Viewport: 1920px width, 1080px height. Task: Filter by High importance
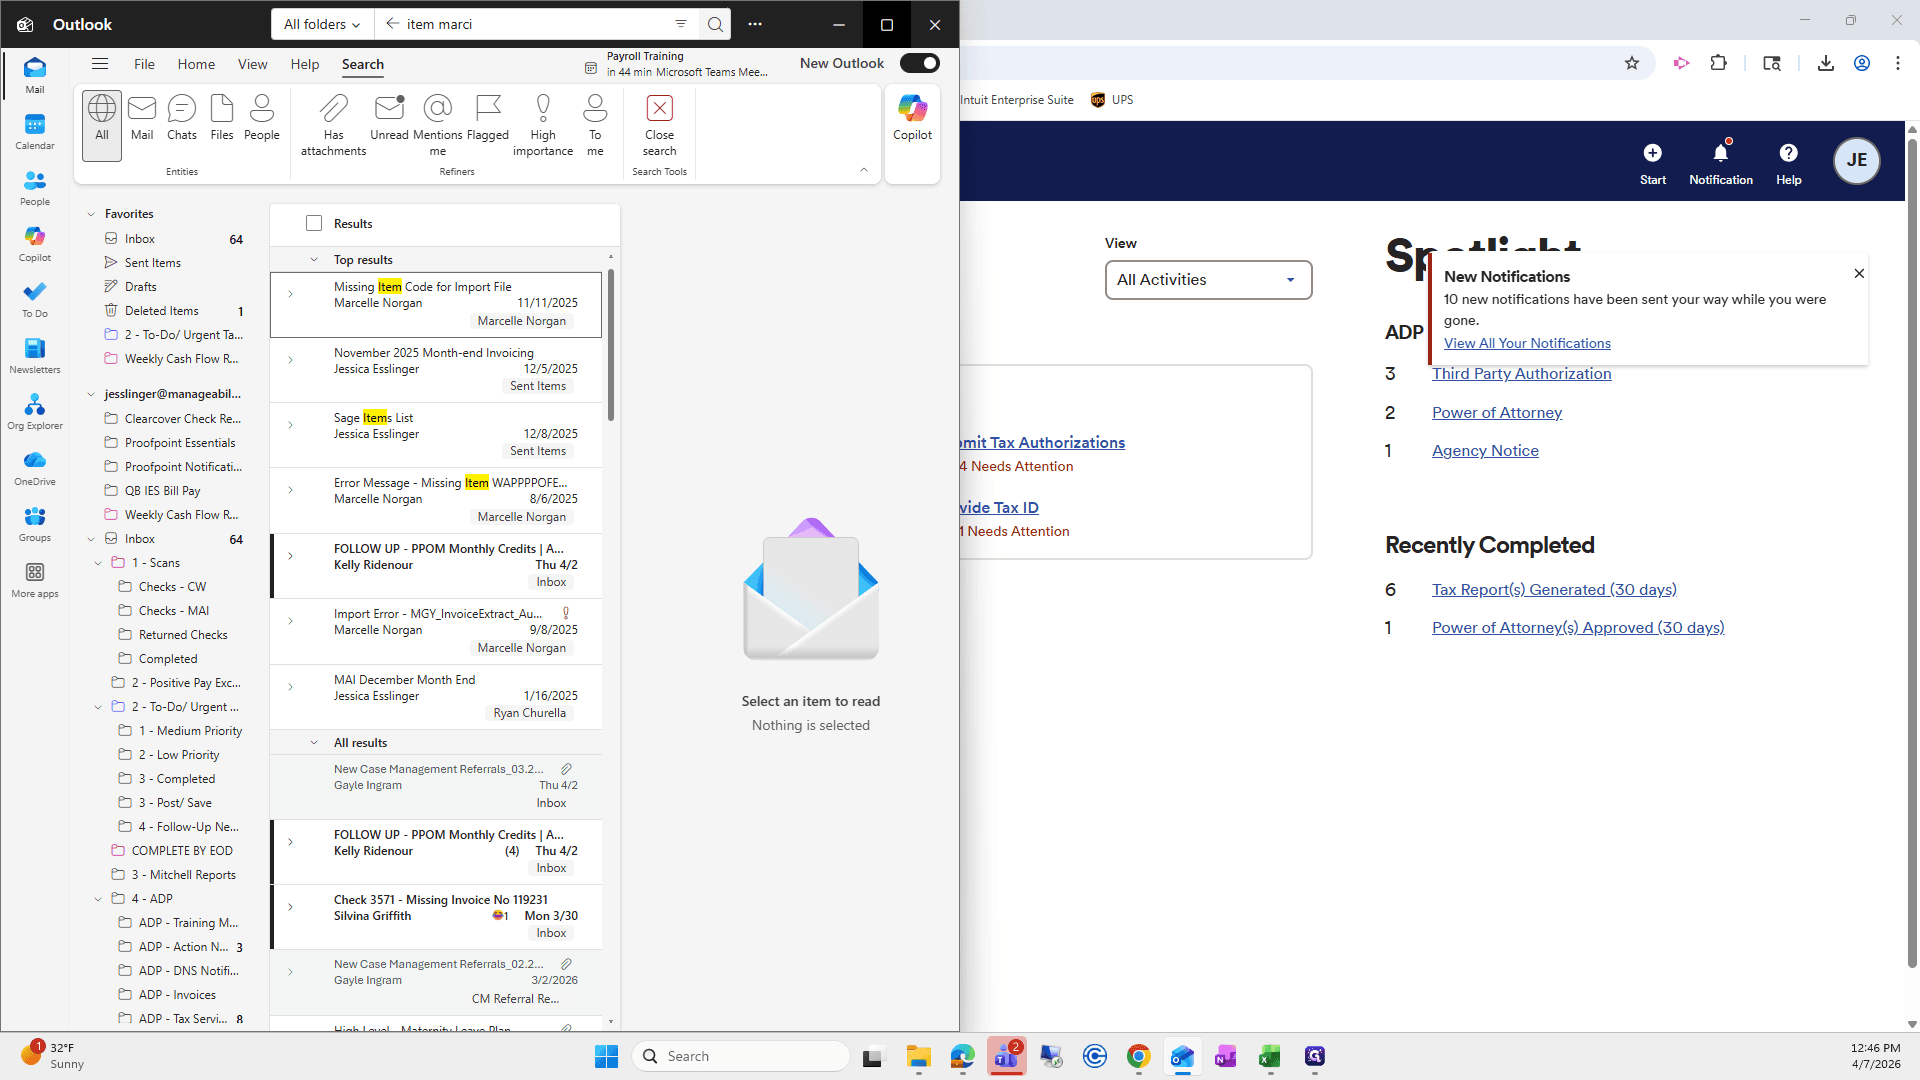(x=543, y=125)
